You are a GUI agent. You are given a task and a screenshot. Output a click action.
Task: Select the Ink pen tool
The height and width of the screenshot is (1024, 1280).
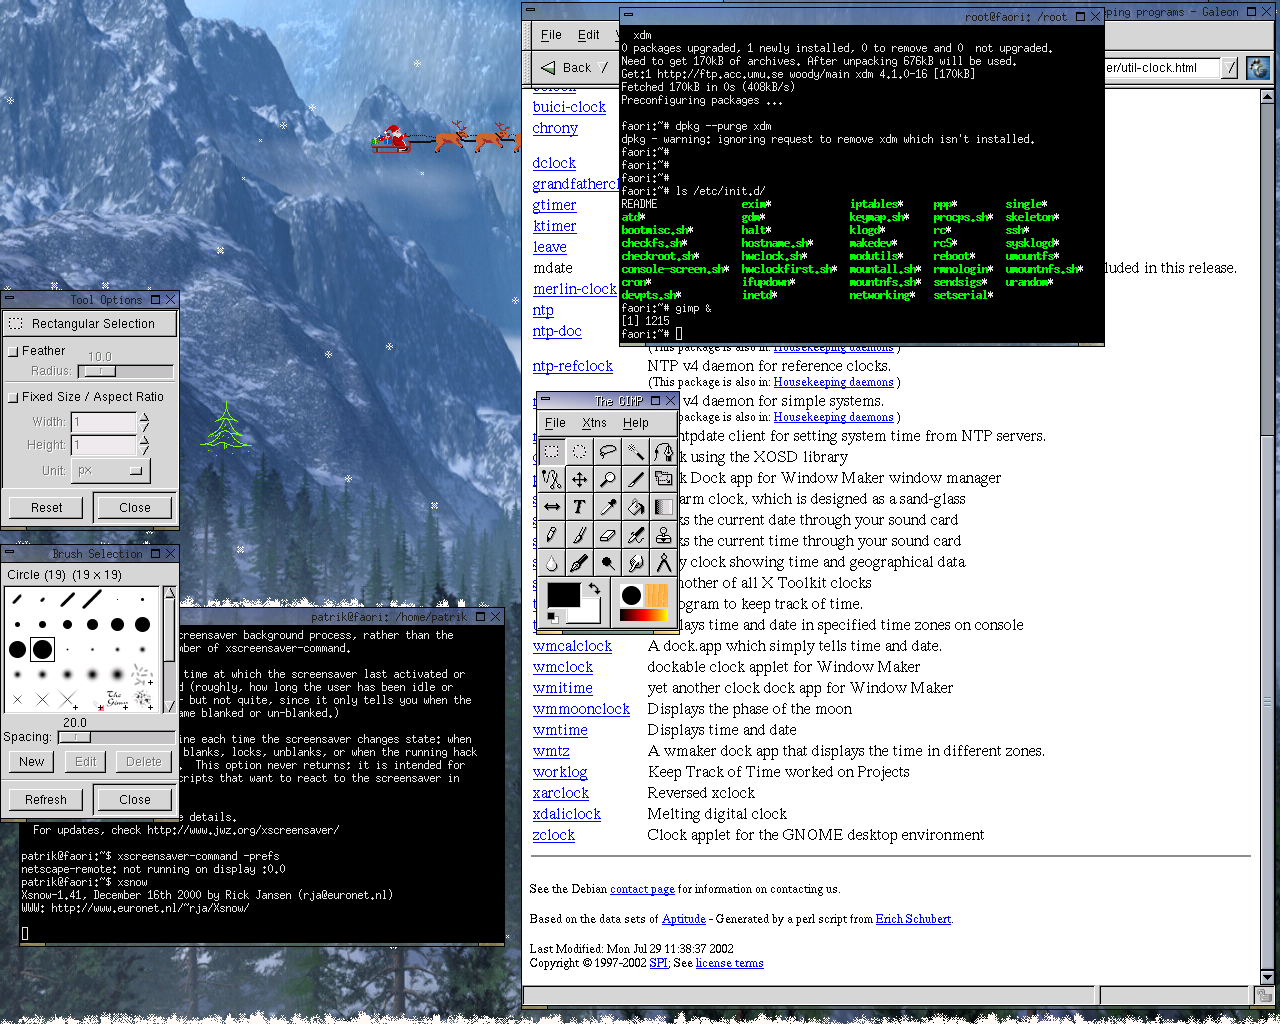tap(579, 563)
